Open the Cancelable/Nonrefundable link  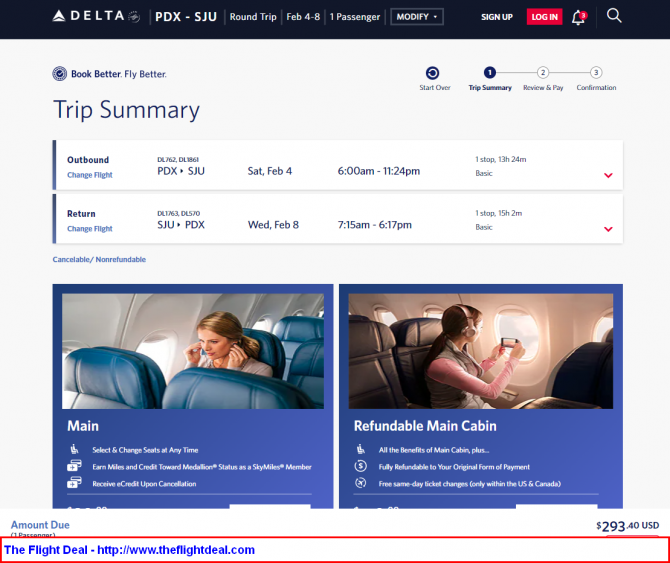[x=99, y=259]
